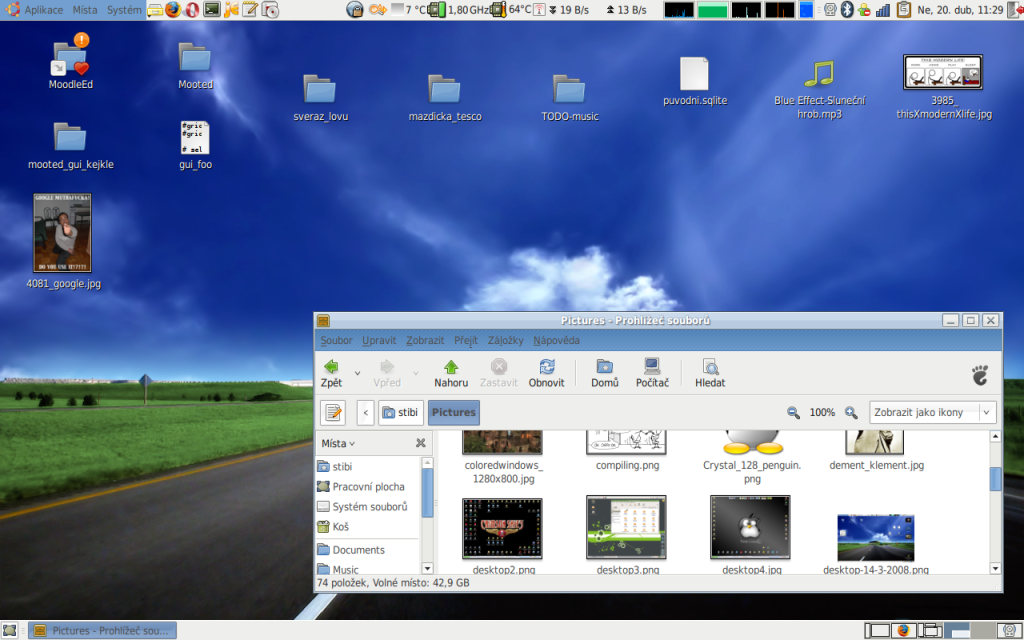Image resolution: width=1024 pixels, height=640 pixels.
Task: Toggle the text location entry button
Action: pyautogui.click(x=332, y=412)
